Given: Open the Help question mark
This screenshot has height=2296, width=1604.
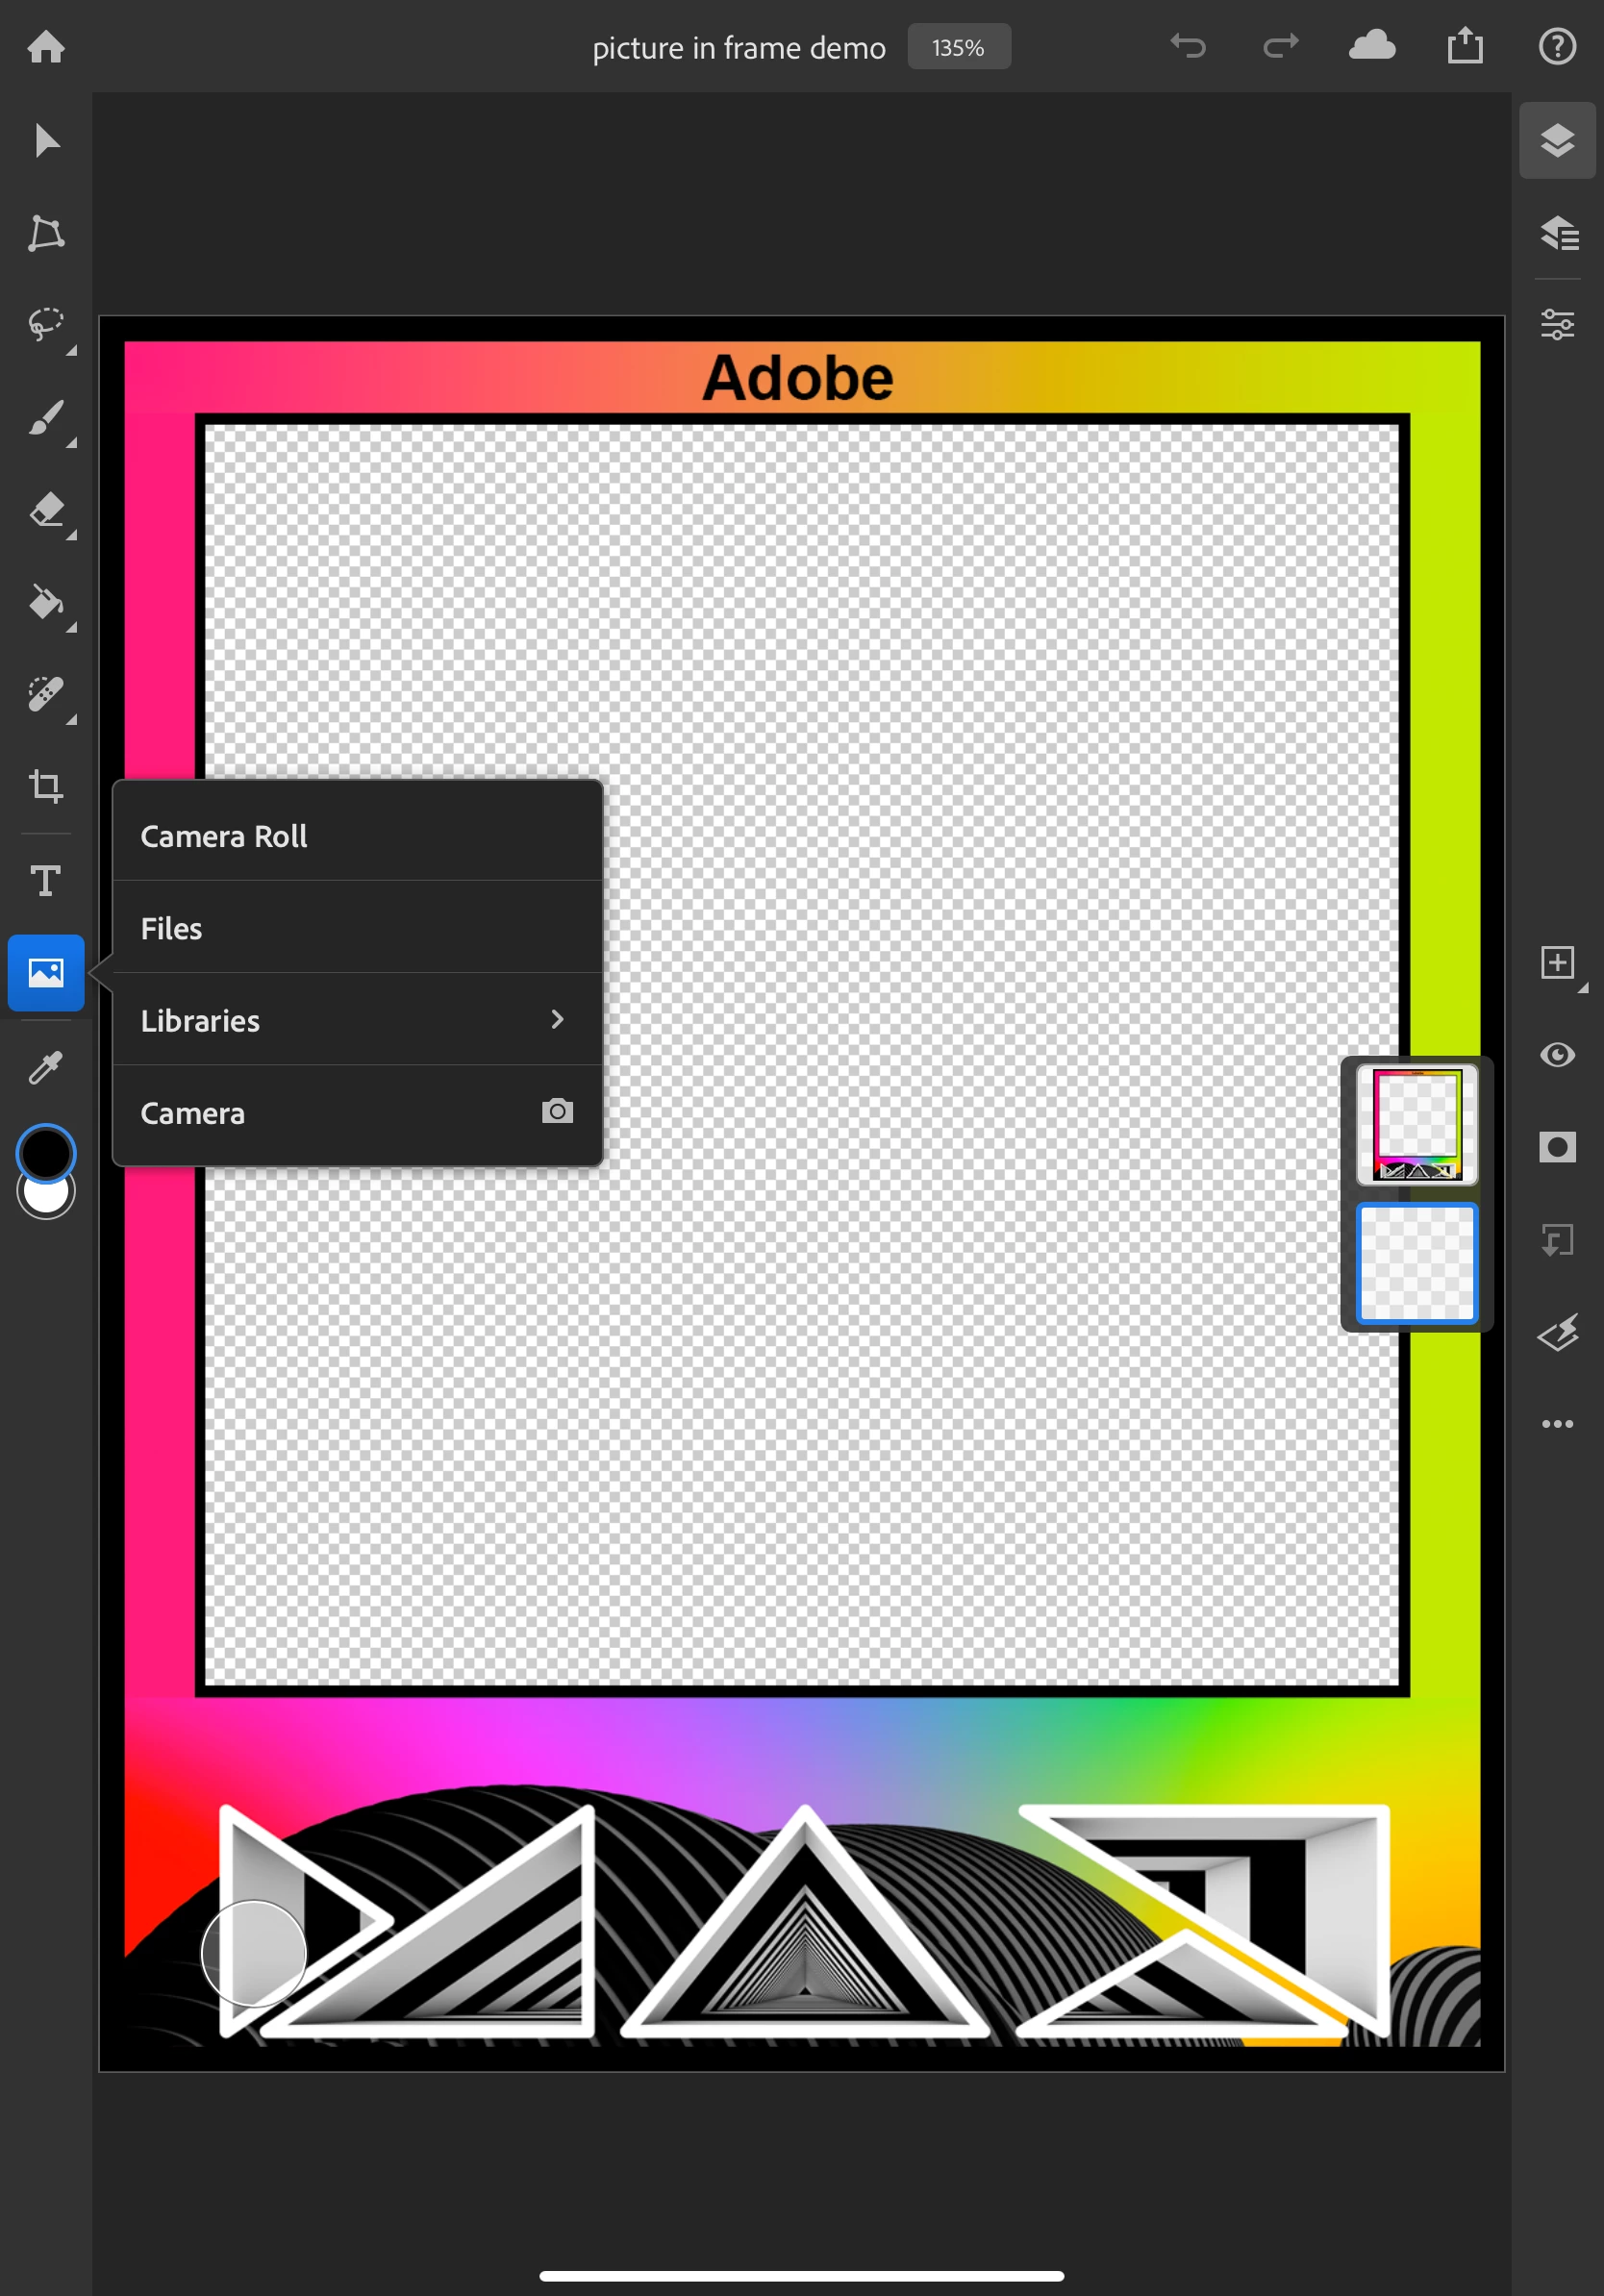Looking at the screenshot, I should 1557,46.
